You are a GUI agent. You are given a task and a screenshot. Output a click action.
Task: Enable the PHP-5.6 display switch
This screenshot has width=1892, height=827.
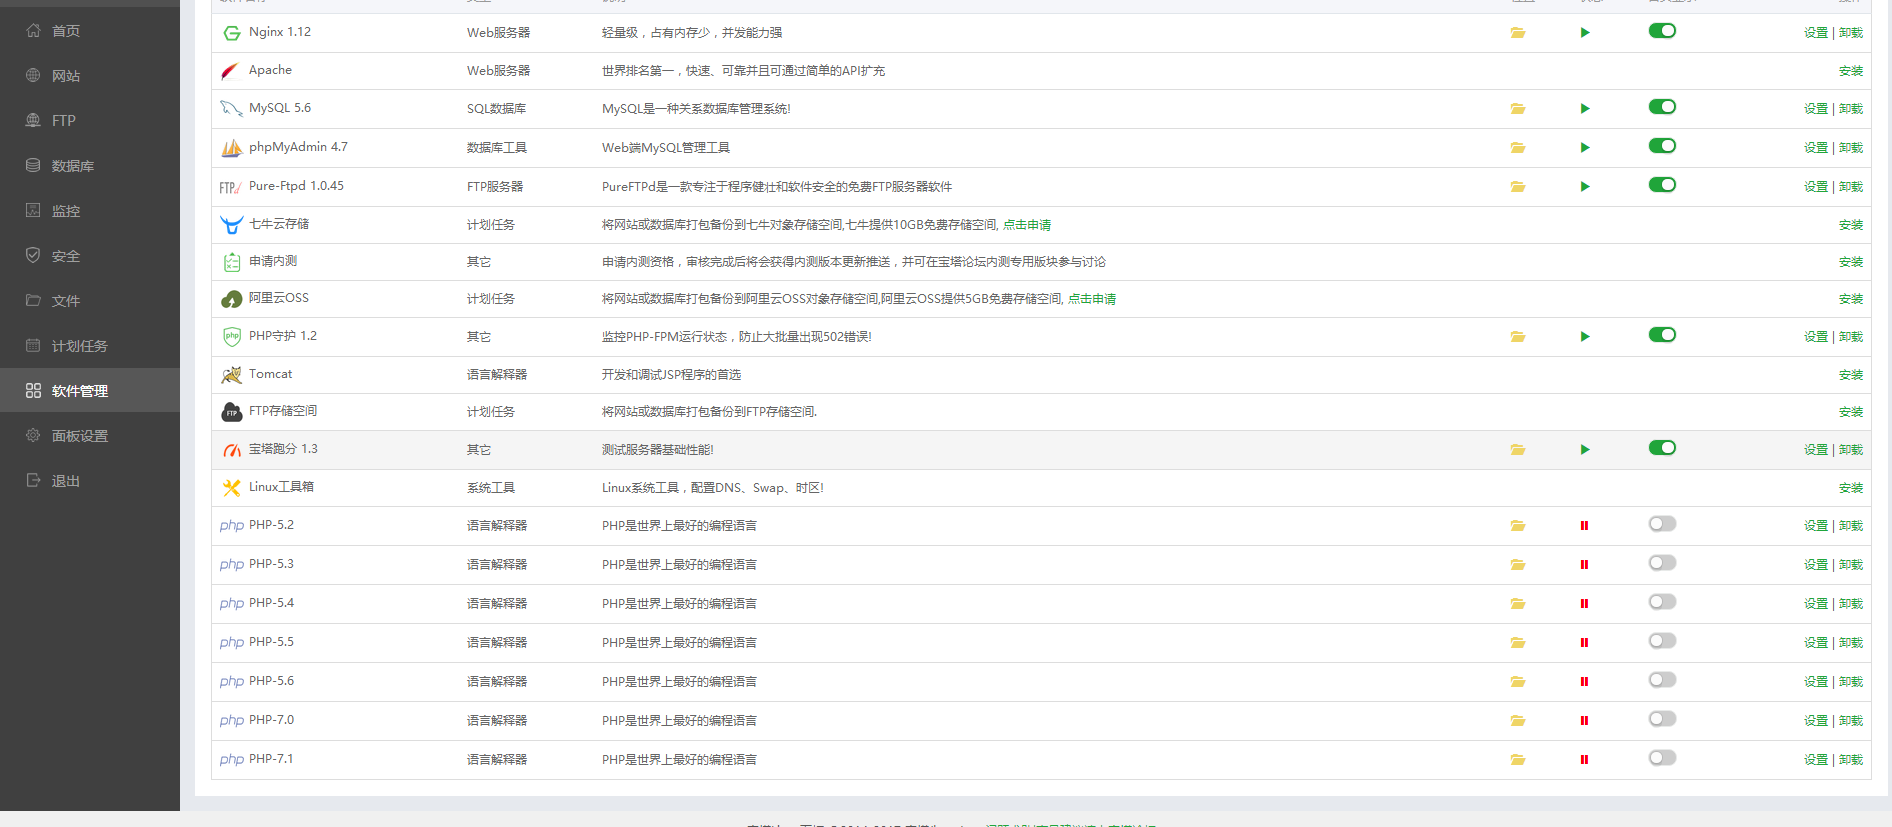click(x=1662, y=680)
